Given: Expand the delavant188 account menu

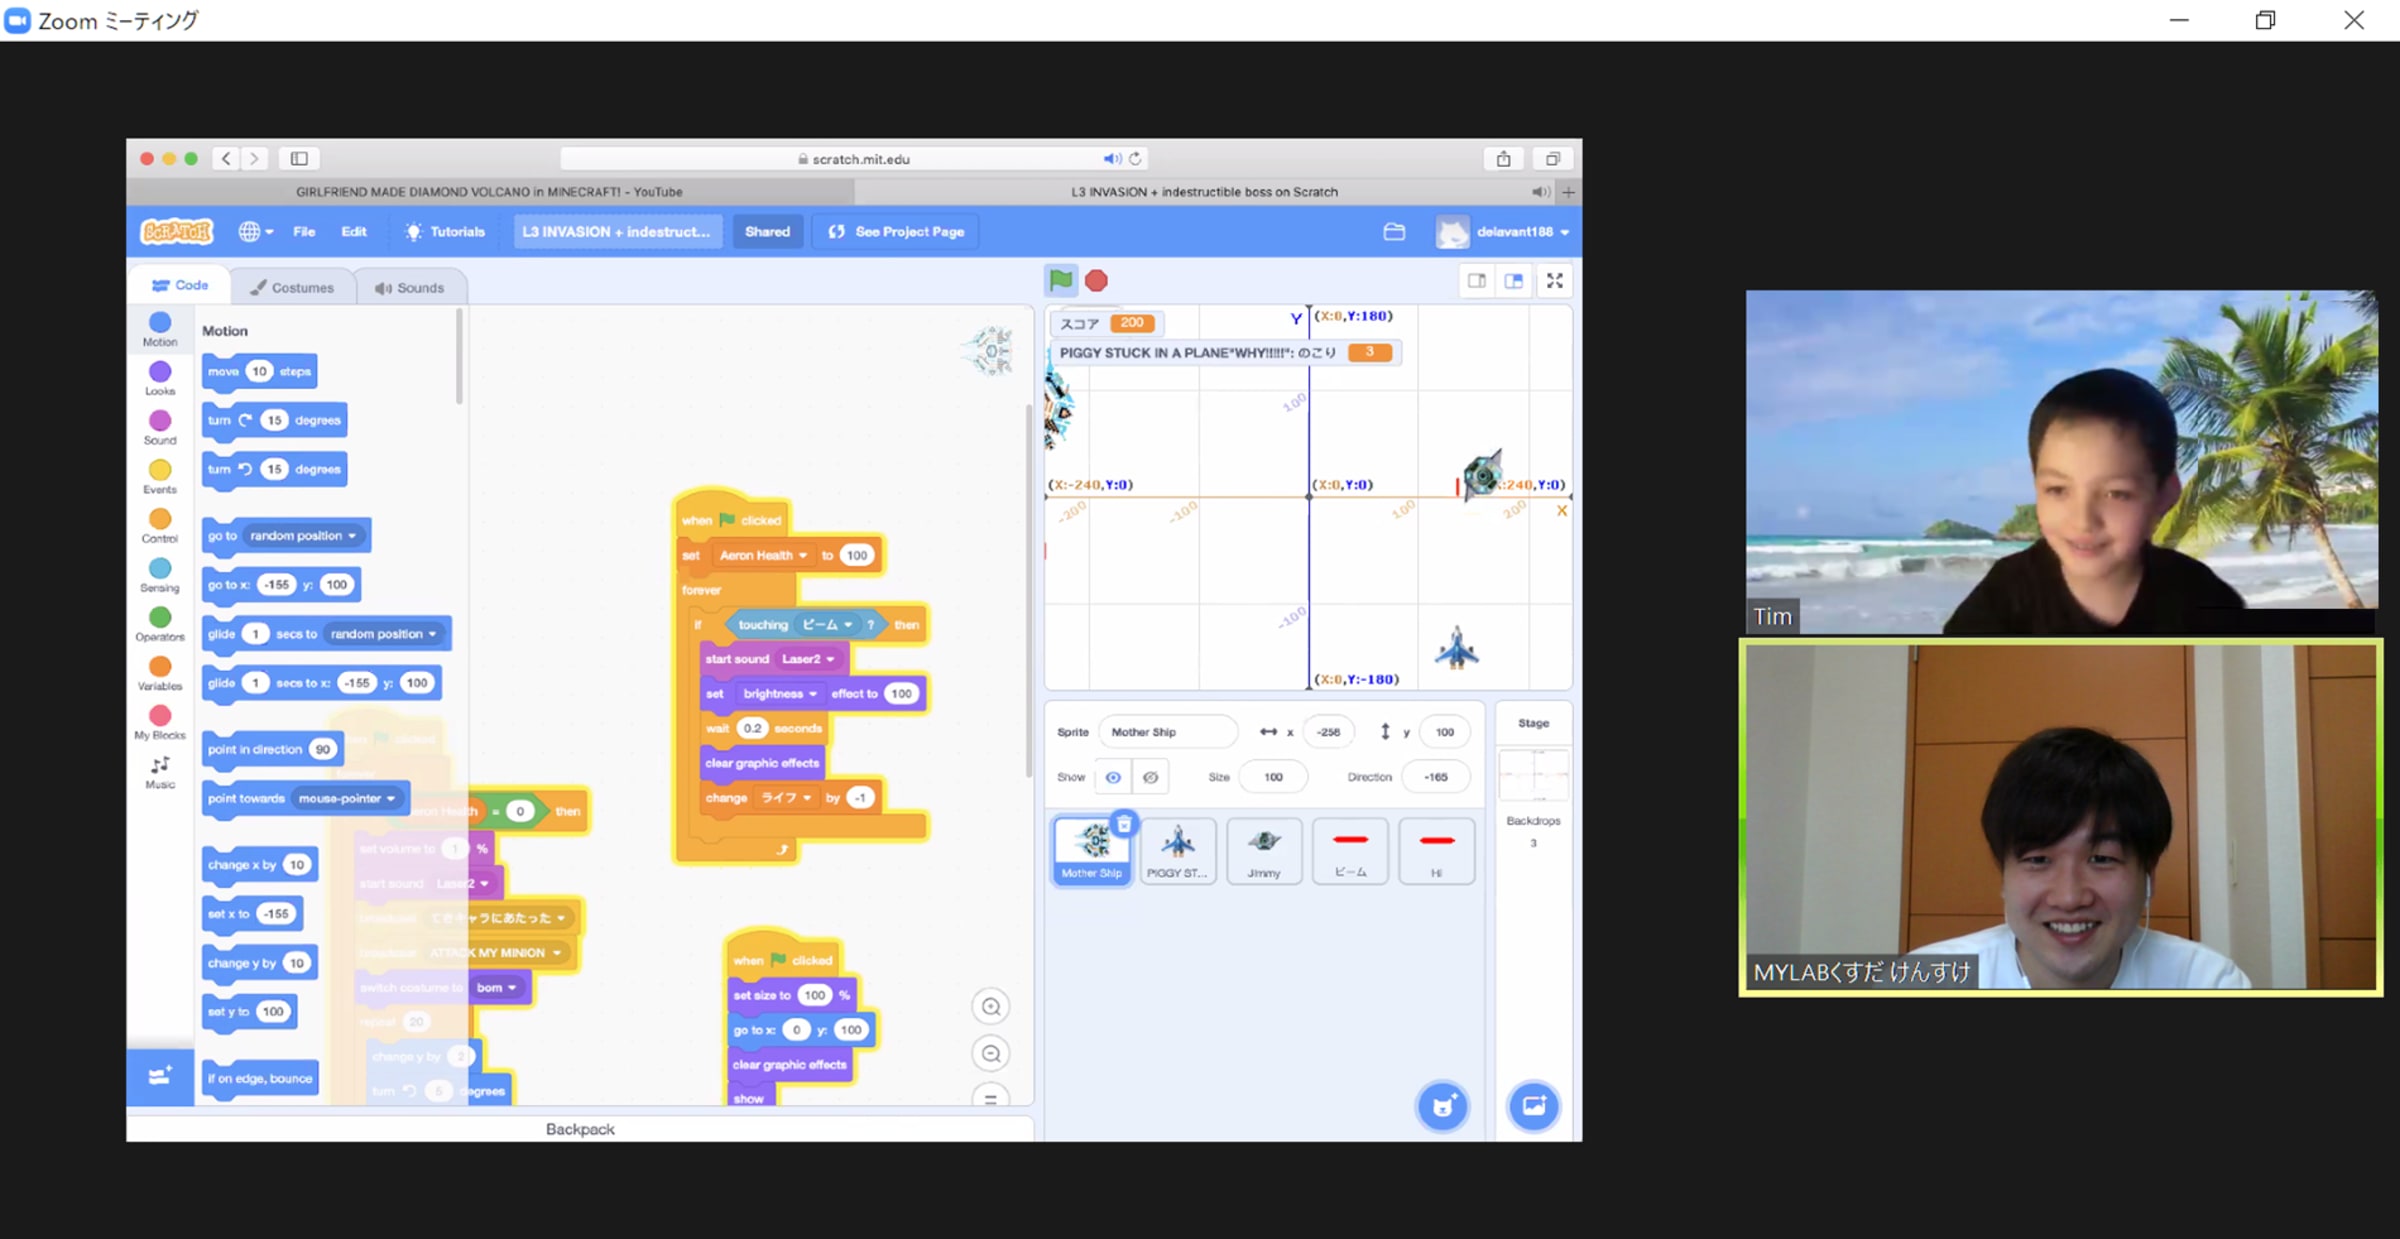Looking at the screenshot, I should tap(1514, 232).
